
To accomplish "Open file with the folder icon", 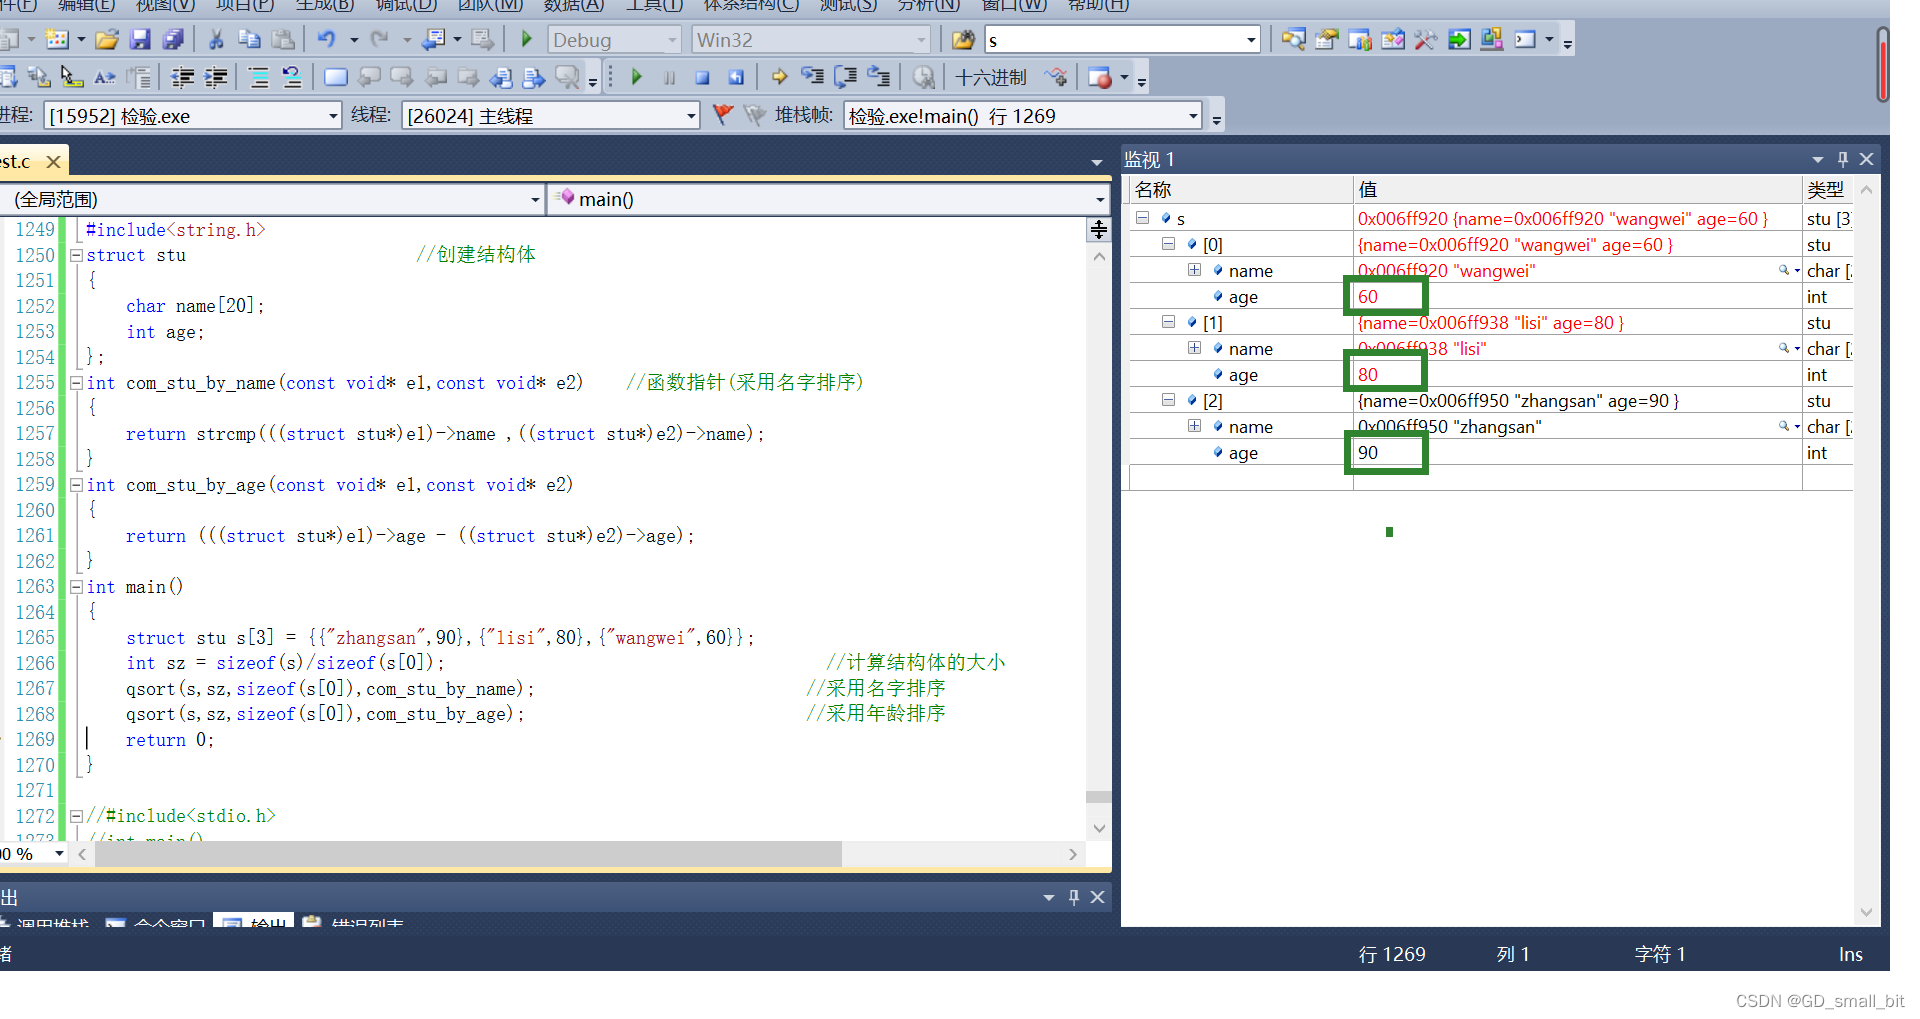I will pyautogui.click(x=107, y=40).
